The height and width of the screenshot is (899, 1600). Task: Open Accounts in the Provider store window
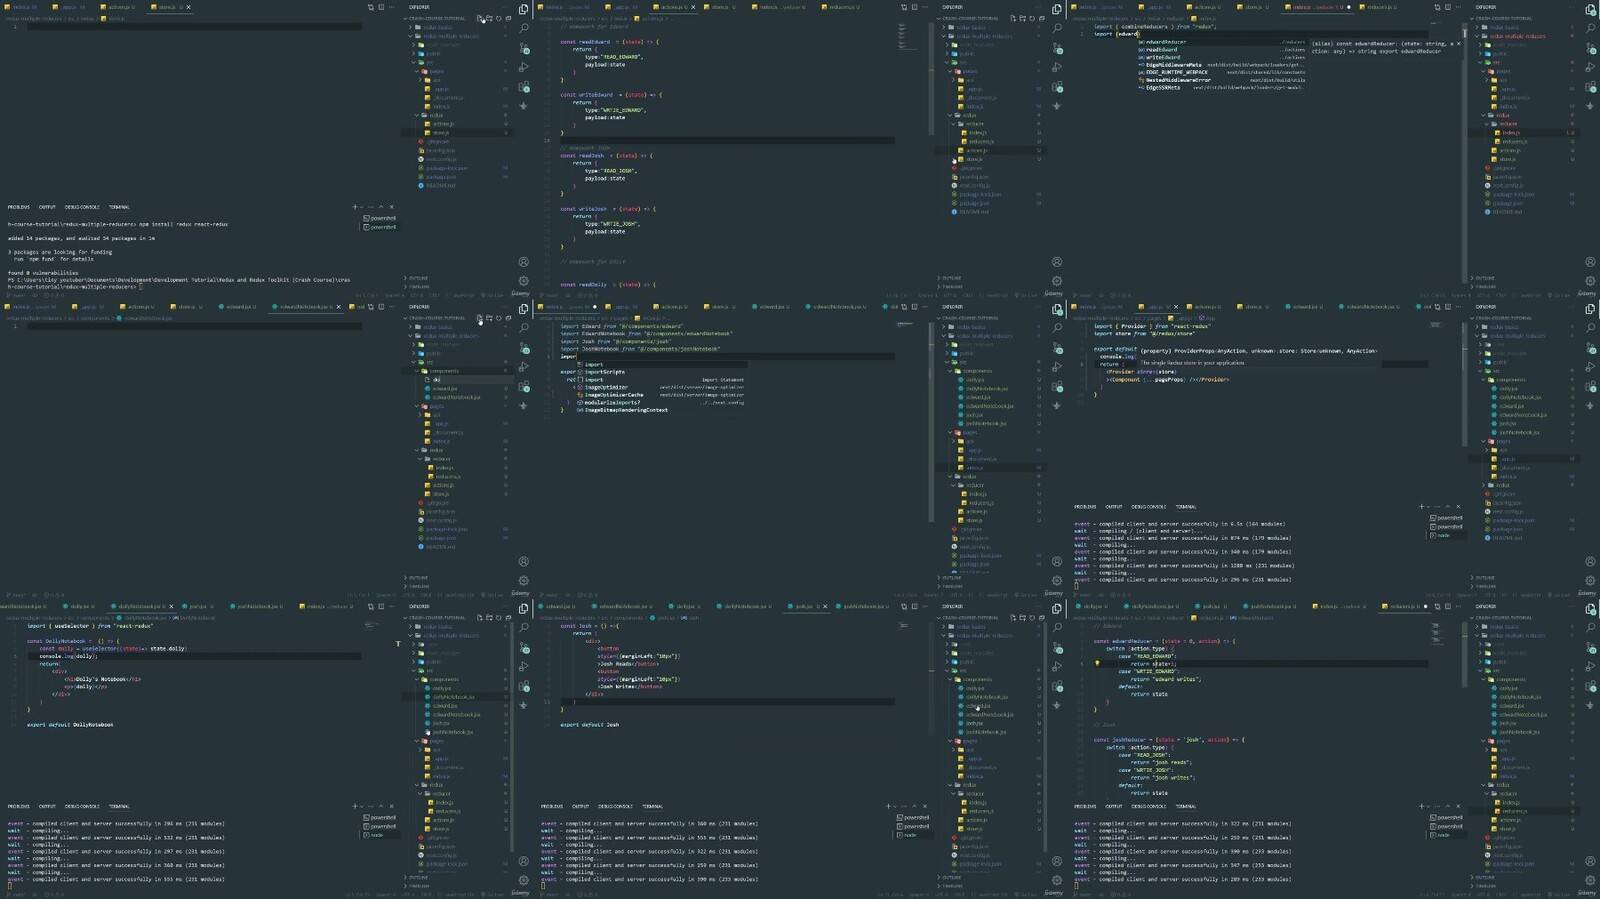pos(1590,561)
